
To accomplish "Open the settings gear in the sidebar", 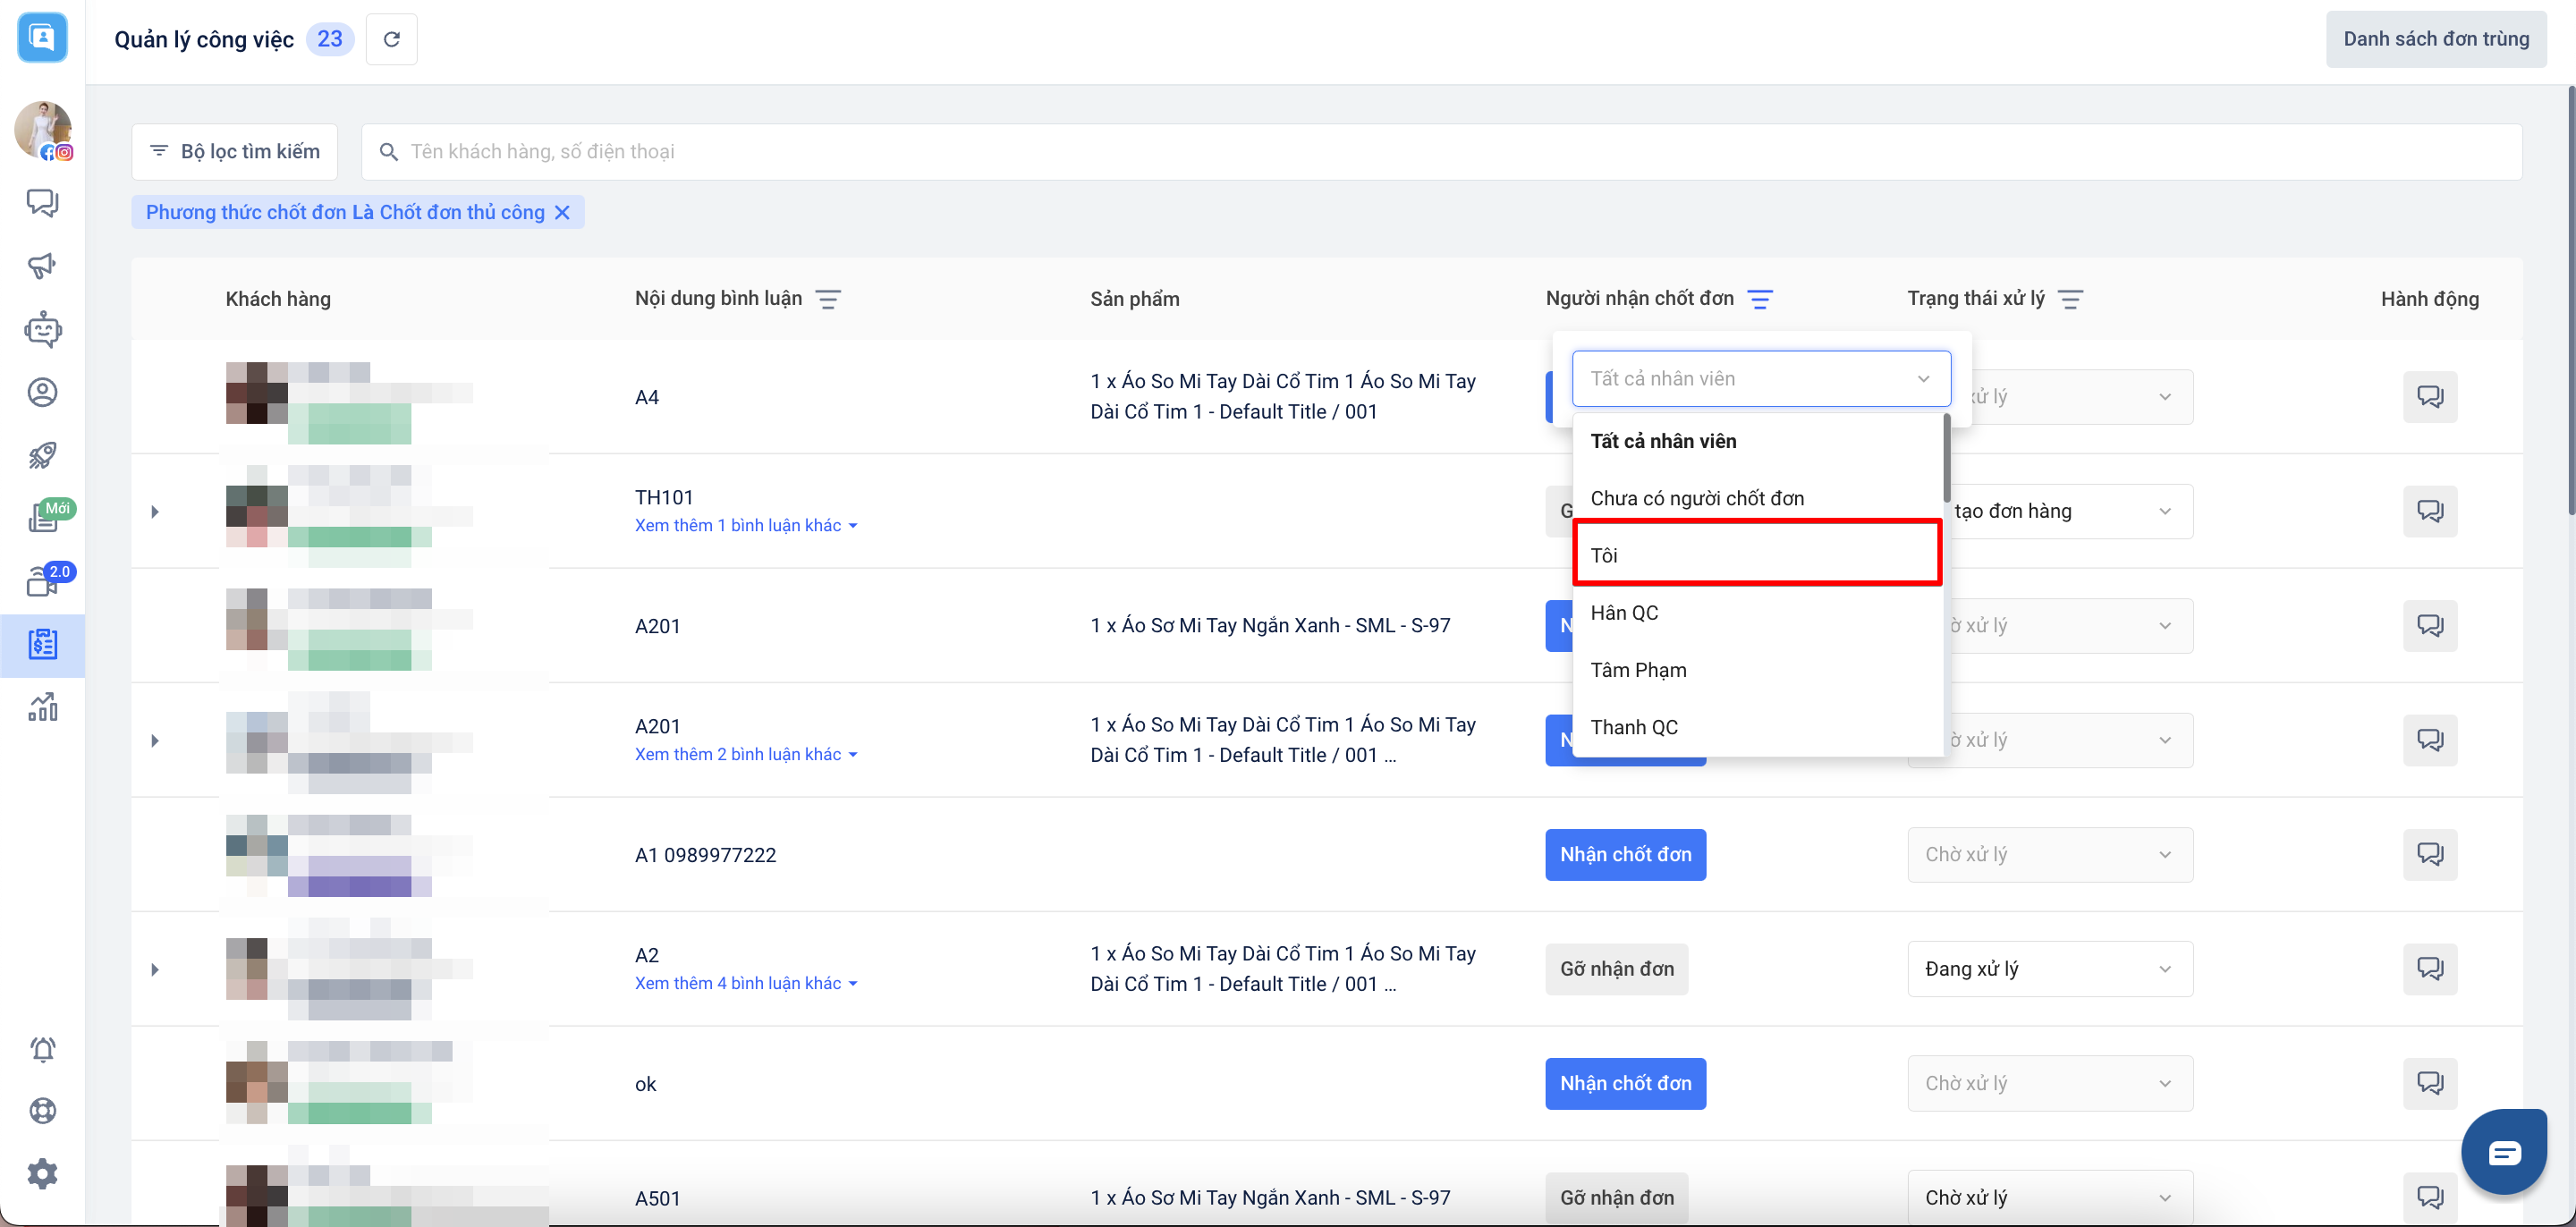I will pos(42,1174).
